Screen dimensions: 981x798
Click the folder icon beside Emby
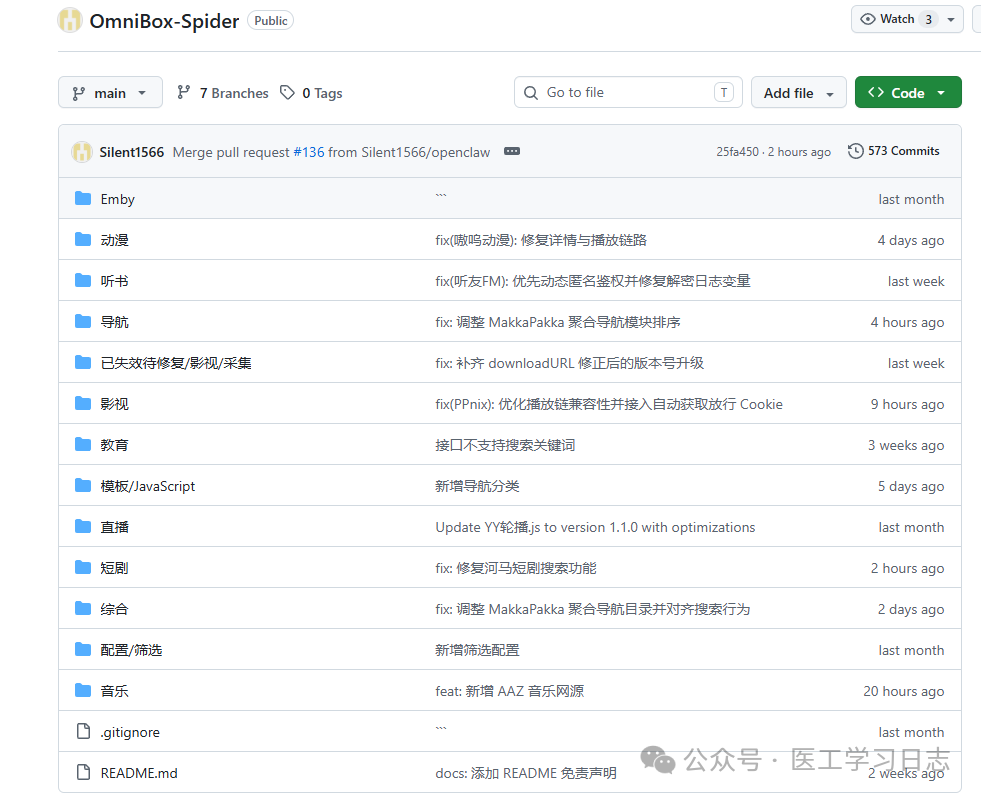[82, 198]
